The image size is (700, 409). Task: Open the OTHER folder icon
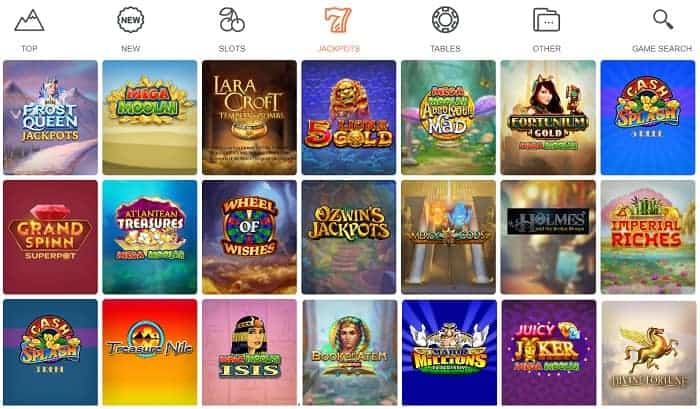pyautogui.click(x=546, y=20)
